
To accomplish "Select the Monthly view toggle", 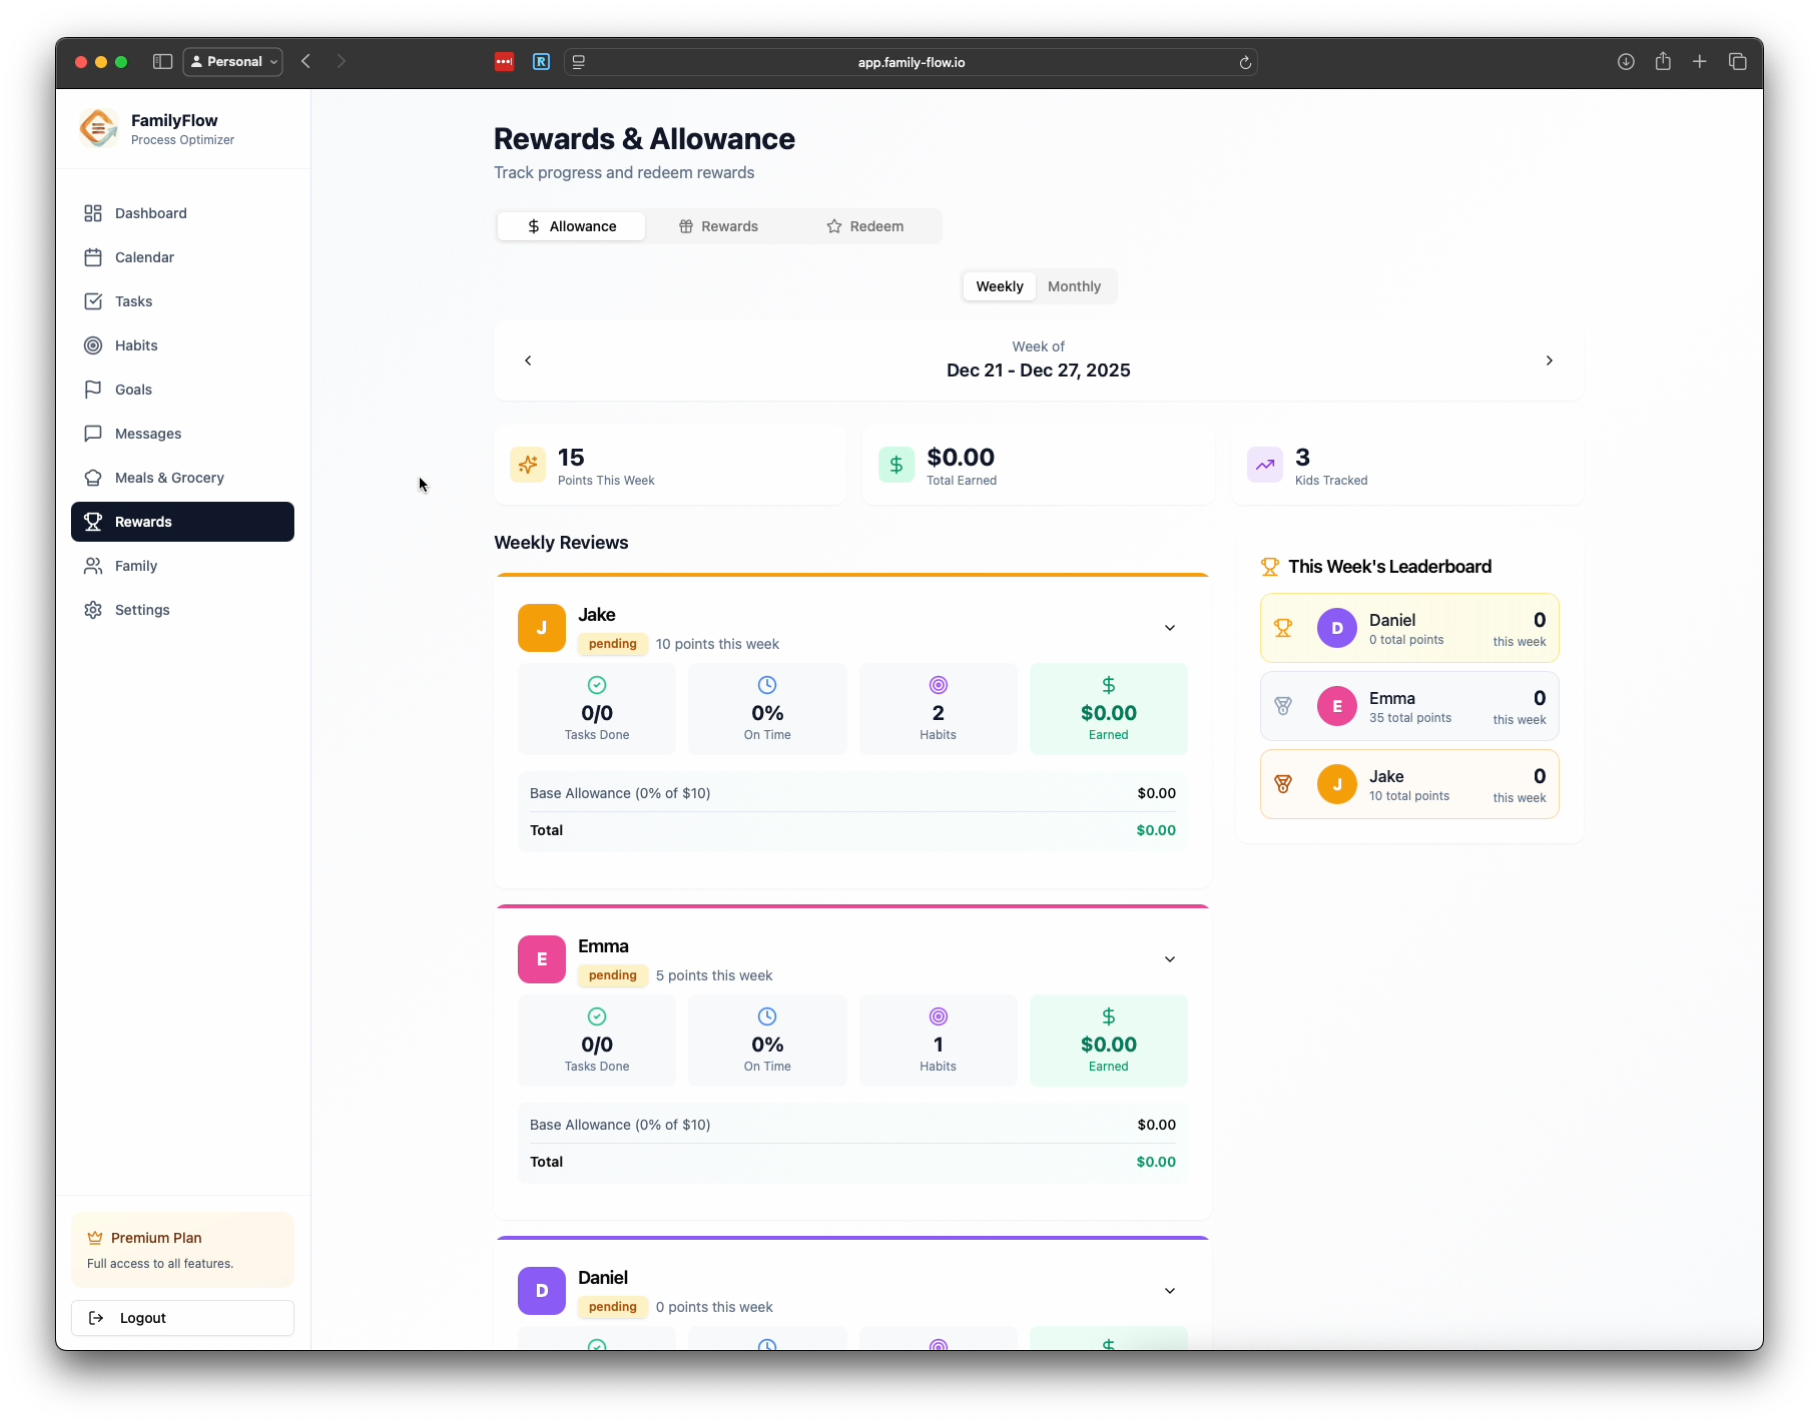I will tap(1074, 286).
